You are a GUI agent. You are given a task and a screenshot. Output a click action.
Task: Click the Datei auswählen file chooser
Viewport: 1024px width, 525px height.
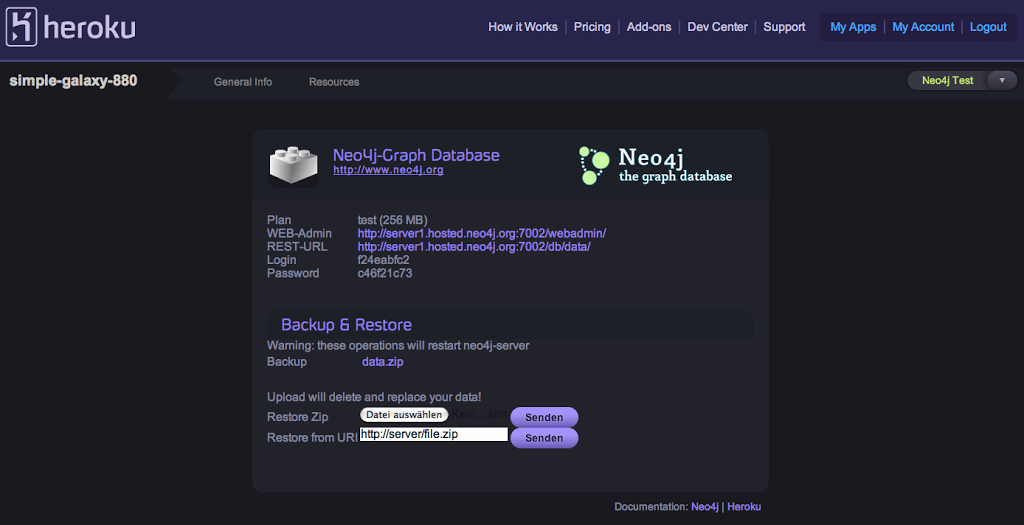404,415
